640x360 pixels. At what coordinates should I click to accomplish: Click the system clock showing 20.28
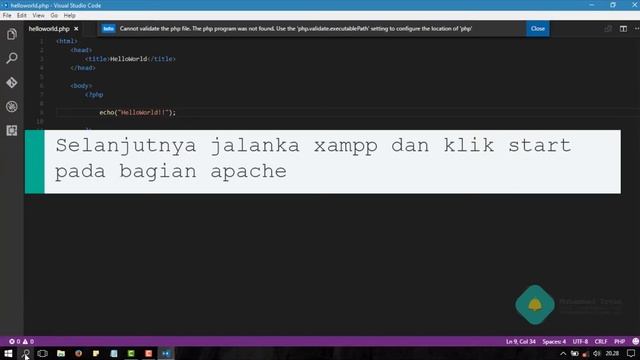click(611, 353)
